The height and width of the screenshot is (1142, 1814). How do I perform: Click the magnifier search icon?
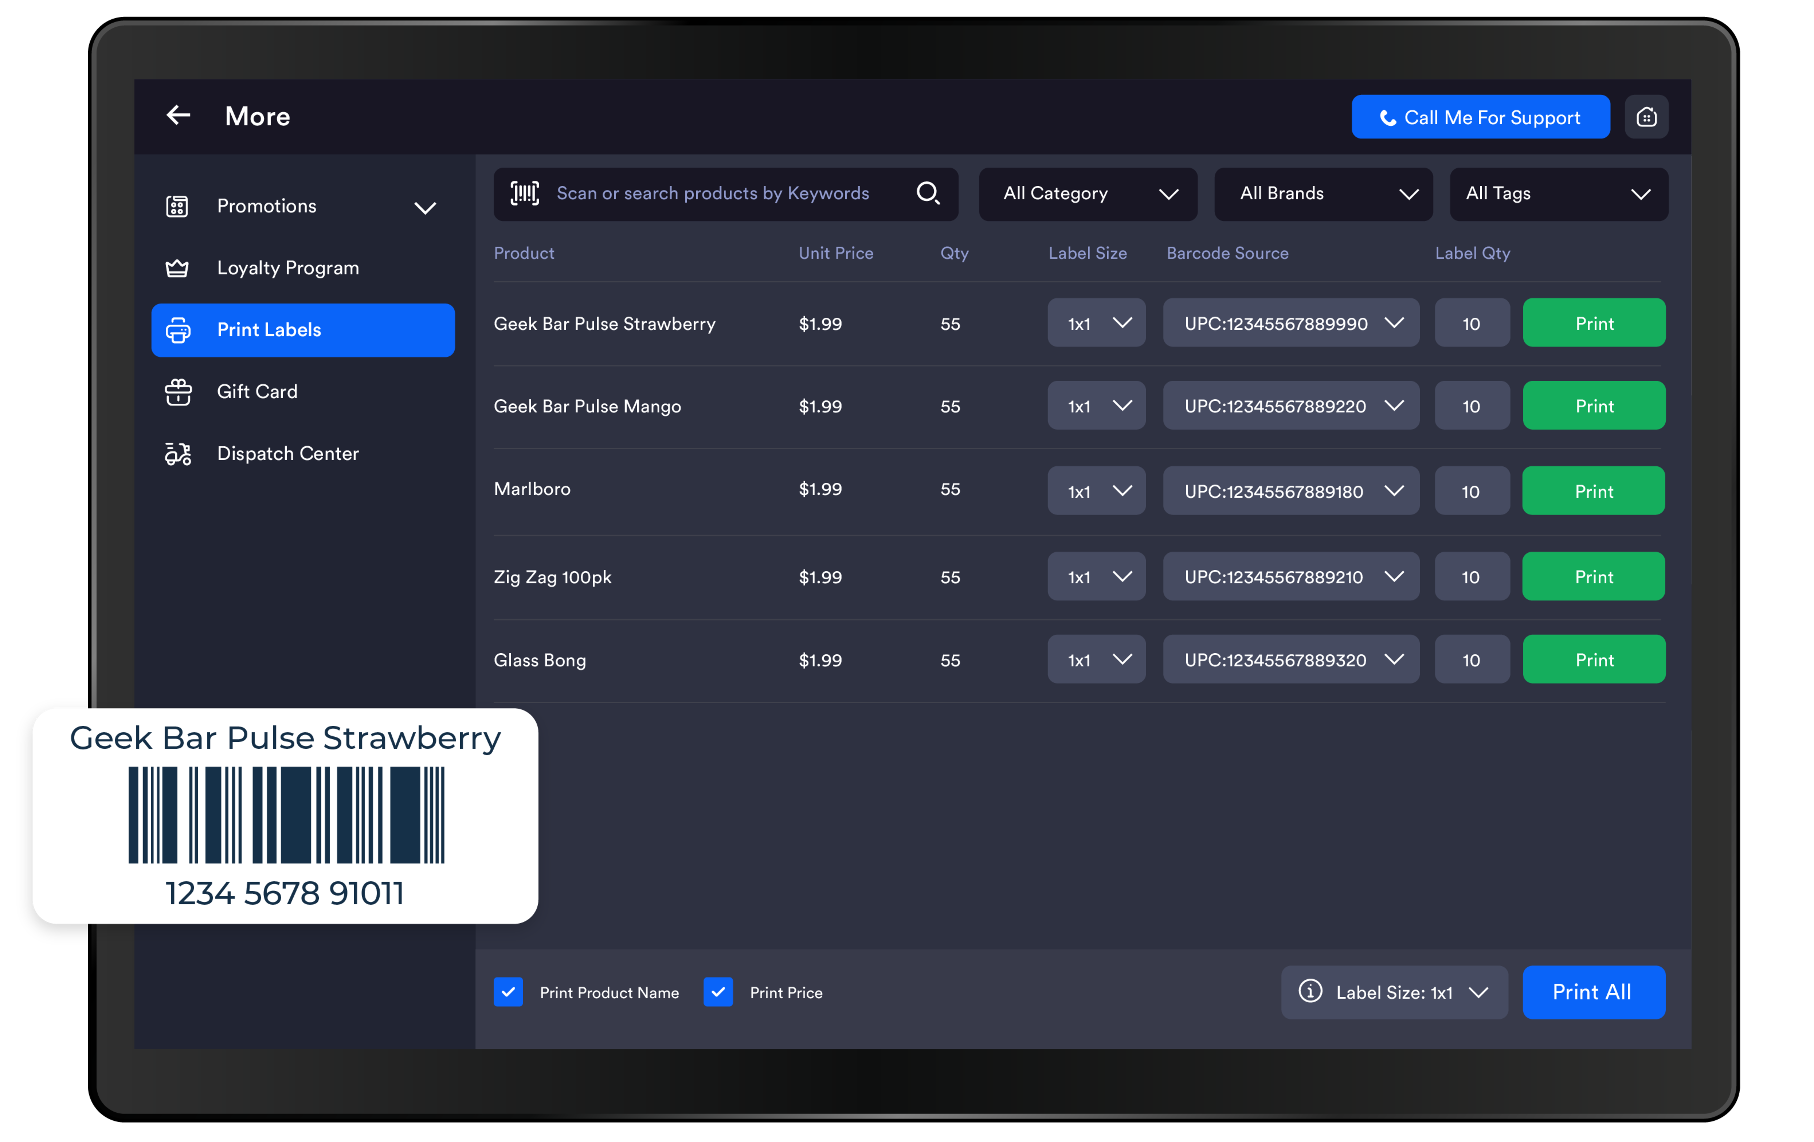pyautogui.click(x=928, y=193)
